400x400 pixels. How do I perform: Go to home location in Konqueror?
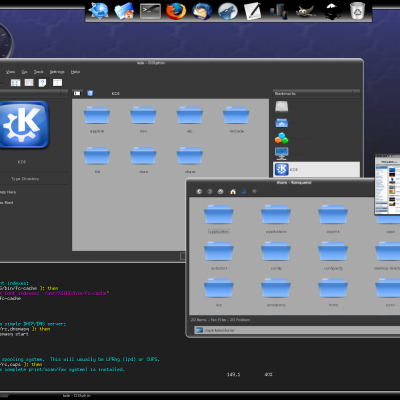(233, 191)
